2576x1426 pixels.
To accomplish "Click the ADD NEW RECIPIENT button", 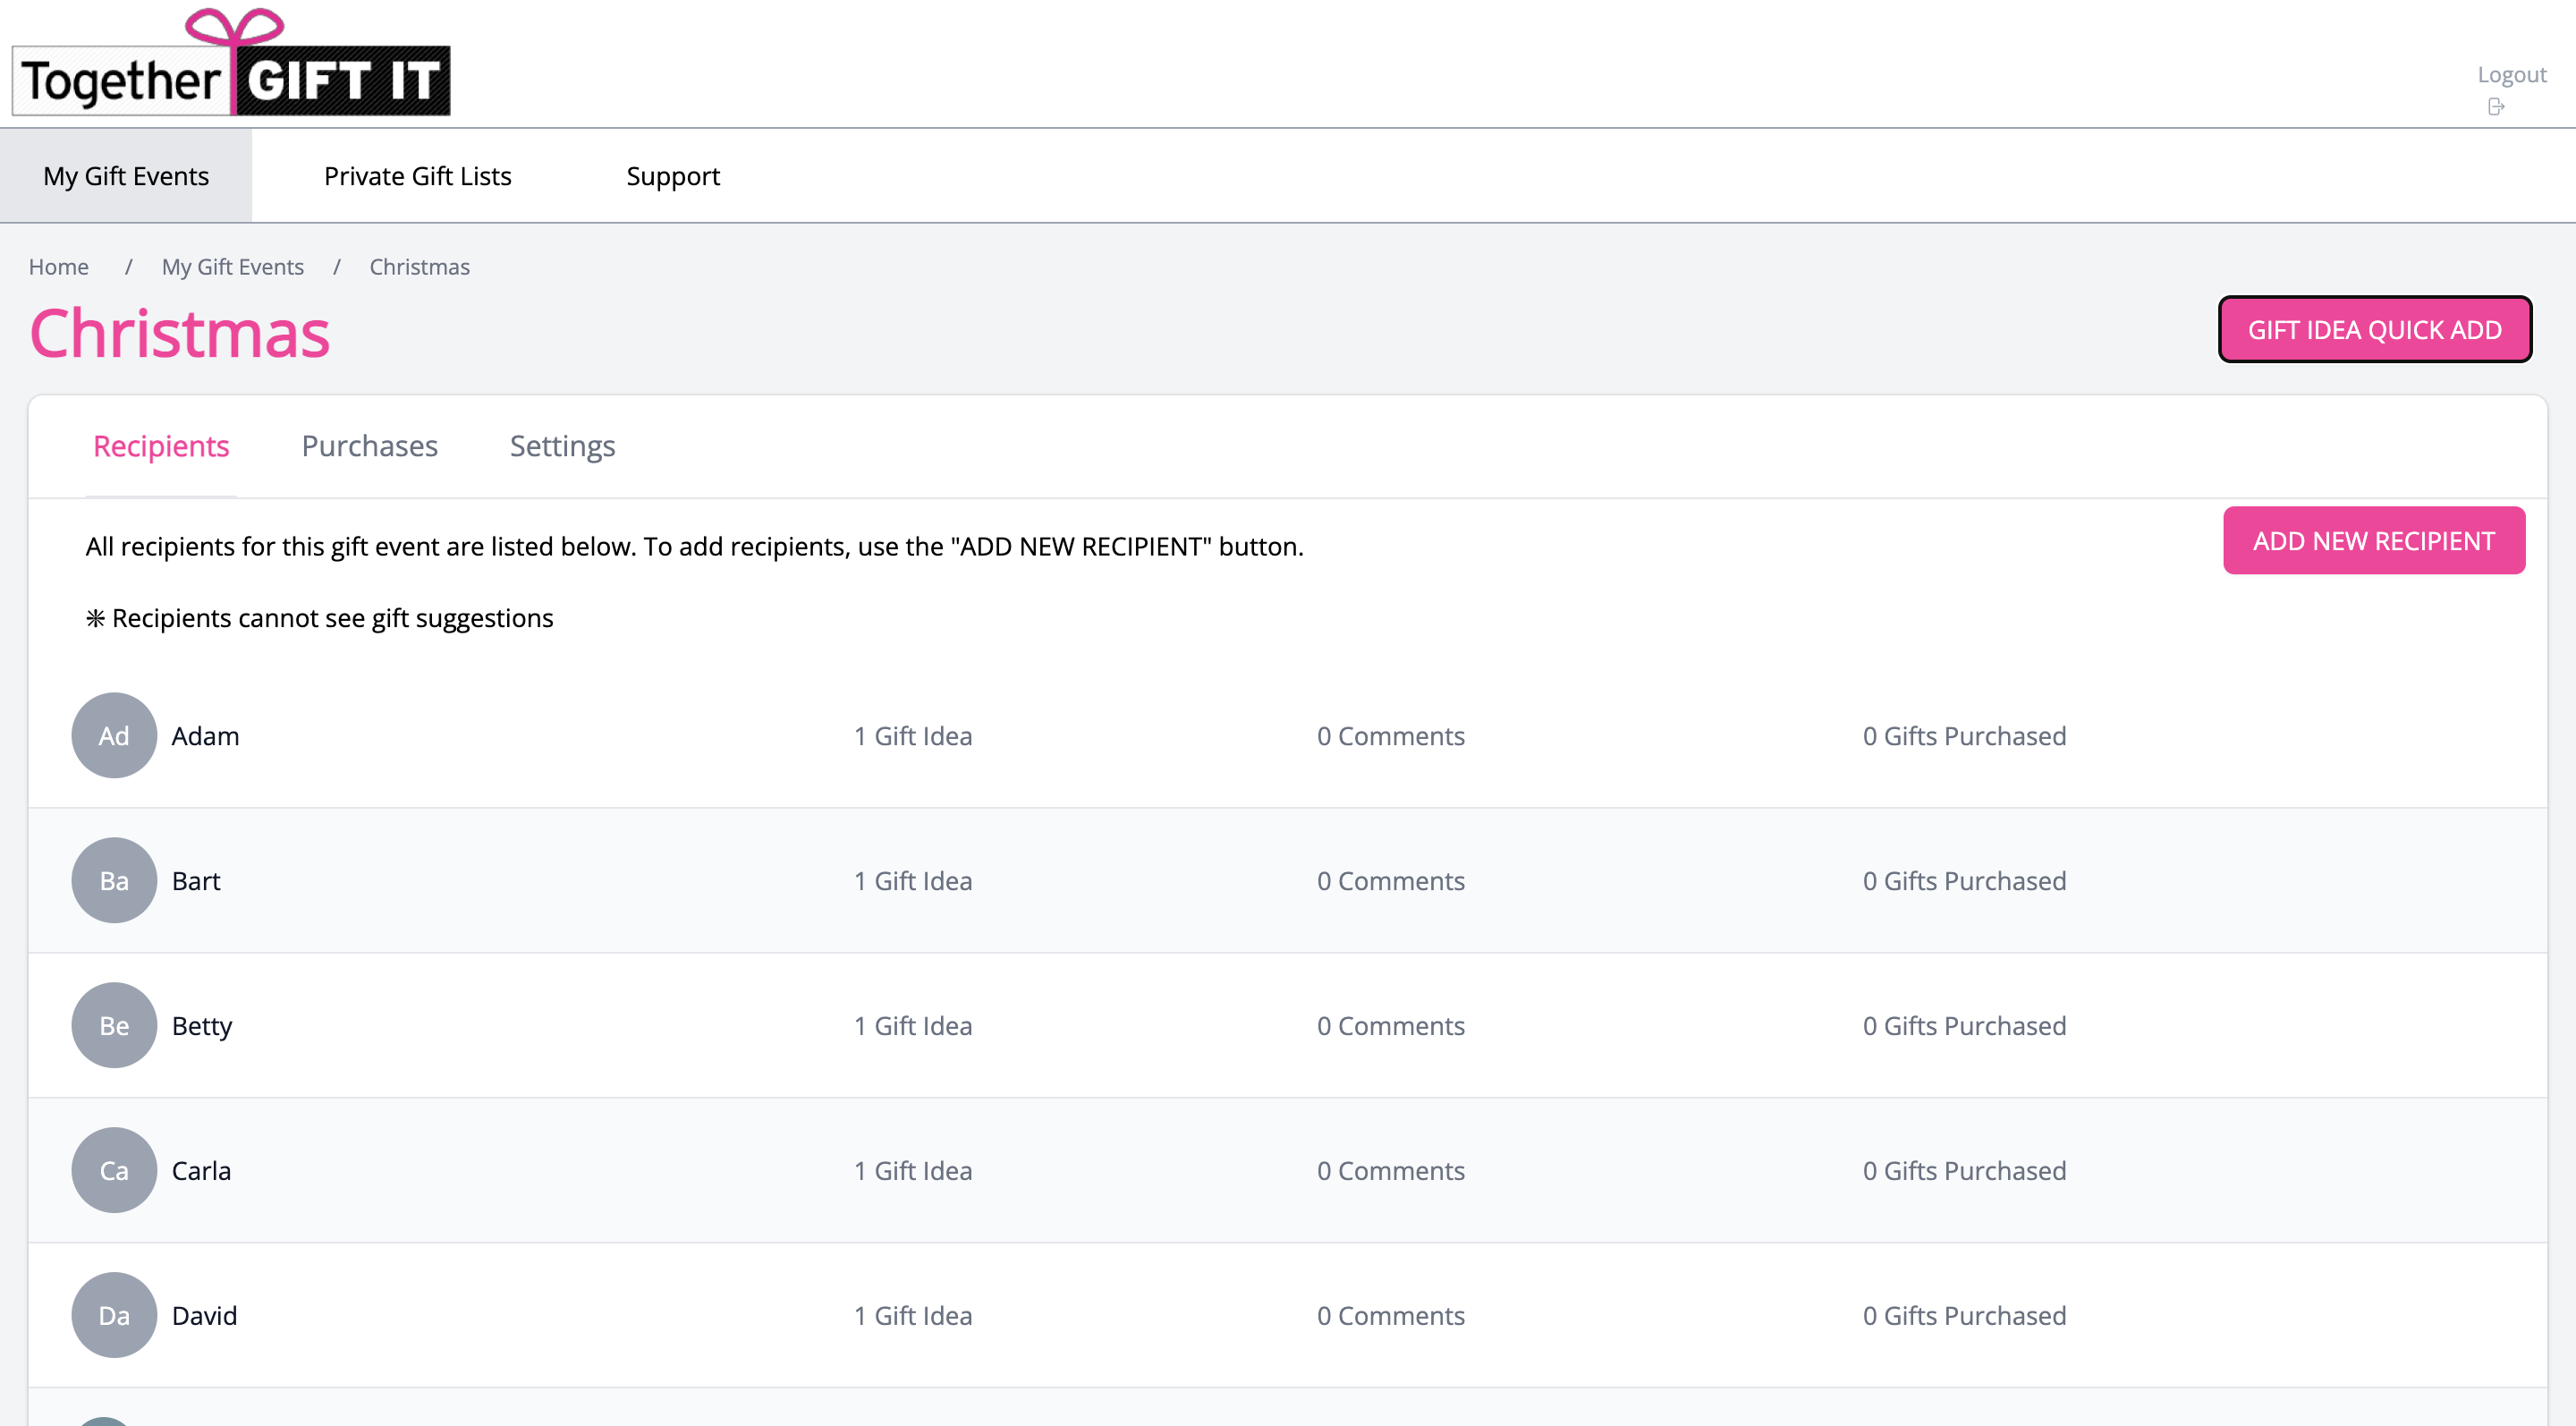I will click(2374, 541).
